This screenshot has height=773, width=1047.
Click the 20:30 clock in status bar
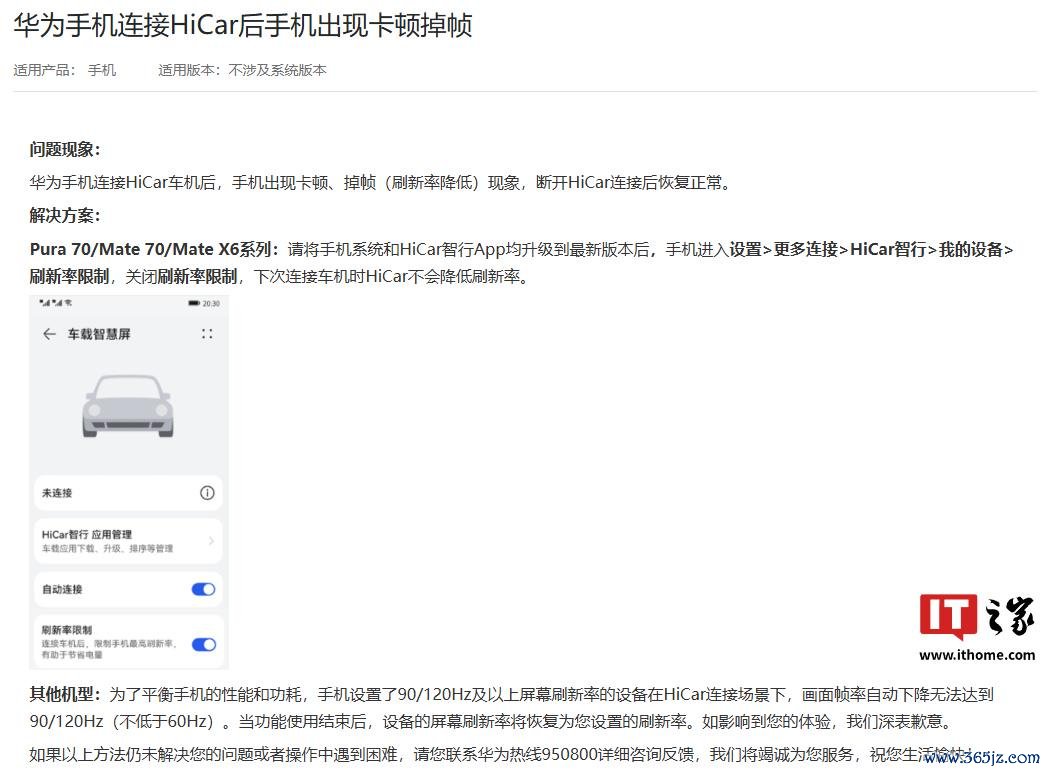tap(211, 303)
